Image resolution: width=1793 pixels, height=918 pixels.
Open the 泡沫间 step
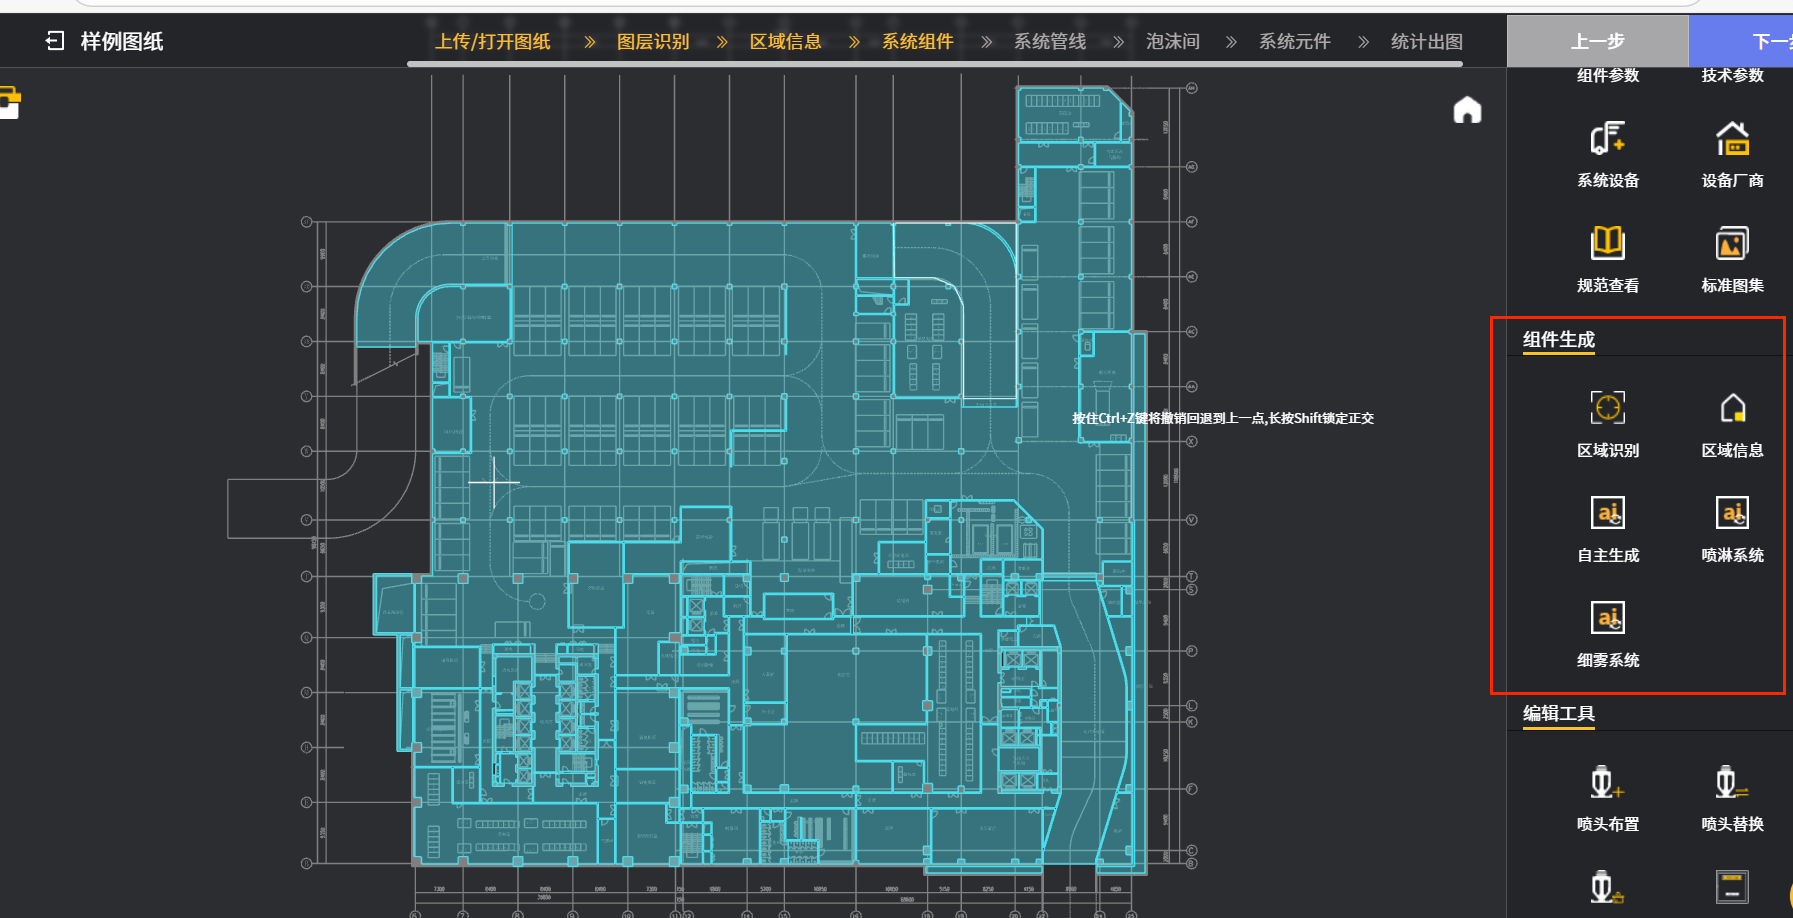(1172, 42)
